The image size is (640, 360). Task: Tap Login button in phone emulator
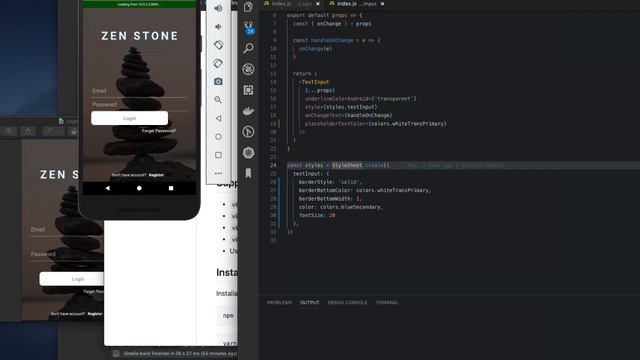click(x=129, y=118)
